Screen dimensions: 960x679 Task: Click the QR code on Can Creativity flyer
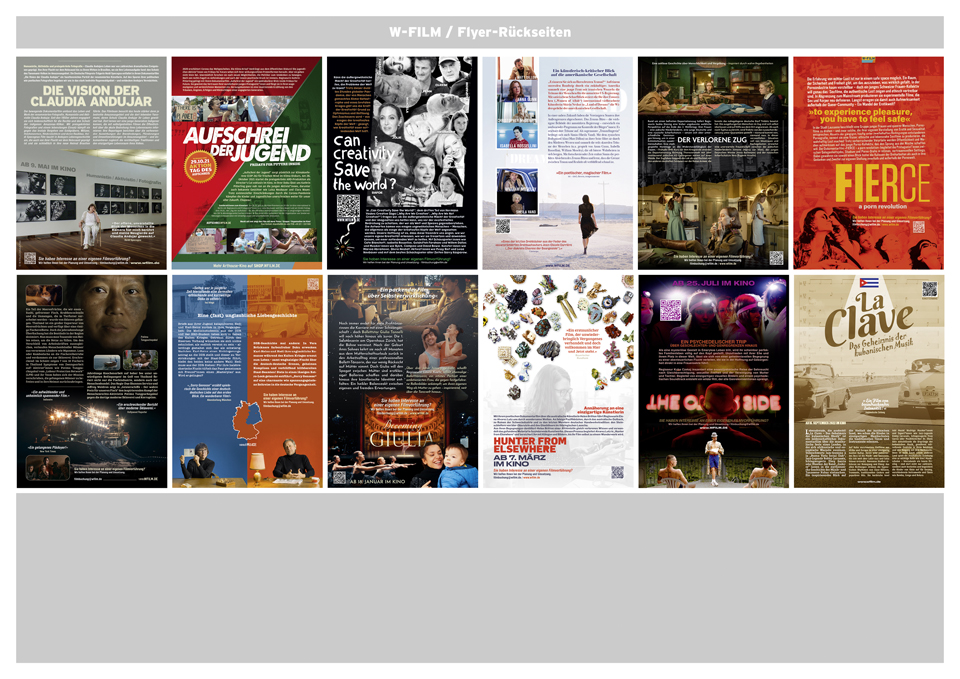pos(349,208)
